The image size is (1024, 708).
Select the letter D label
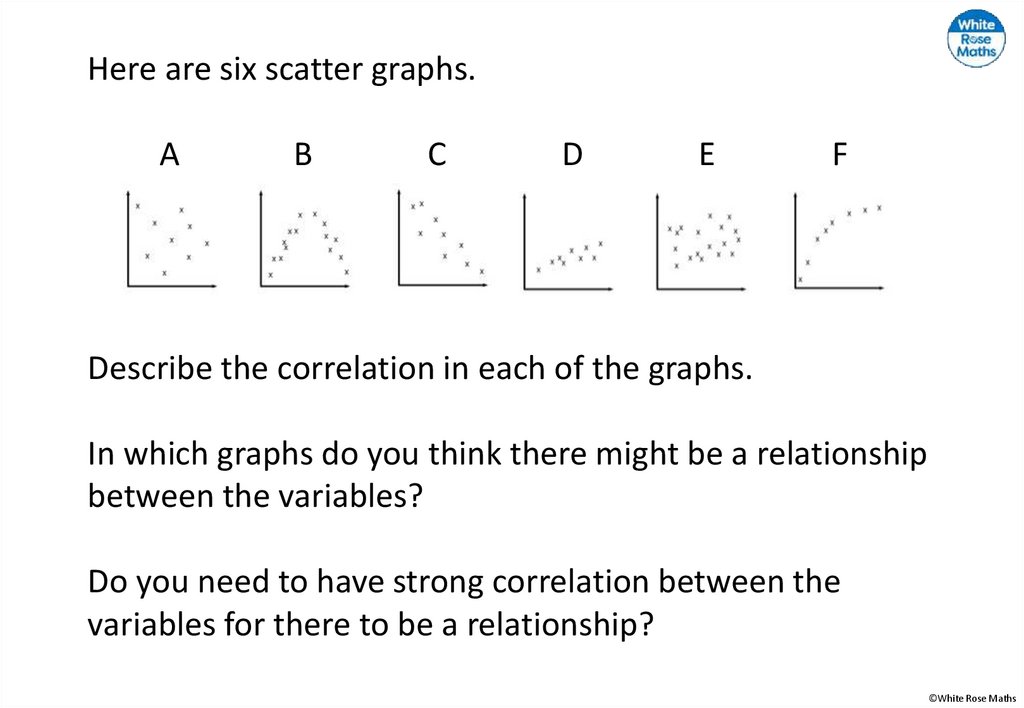click(572, 155)
